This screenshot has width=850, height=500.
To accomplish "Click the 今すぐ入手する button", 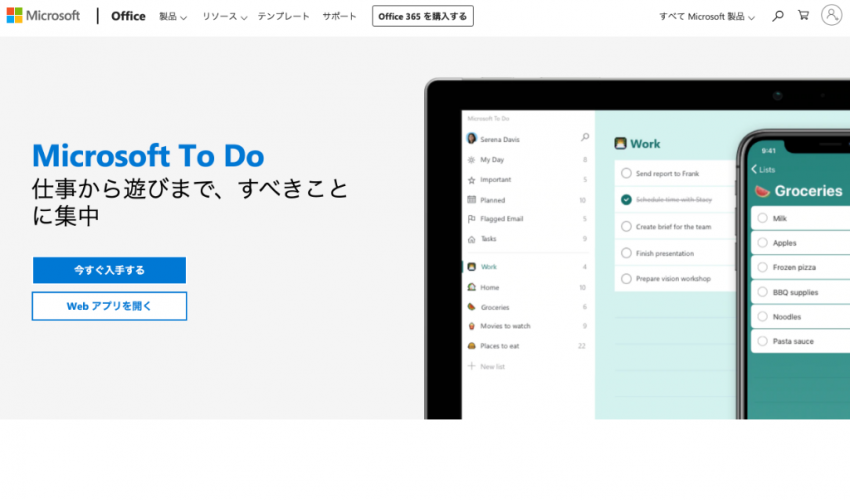I will click(x=109, y=270).
